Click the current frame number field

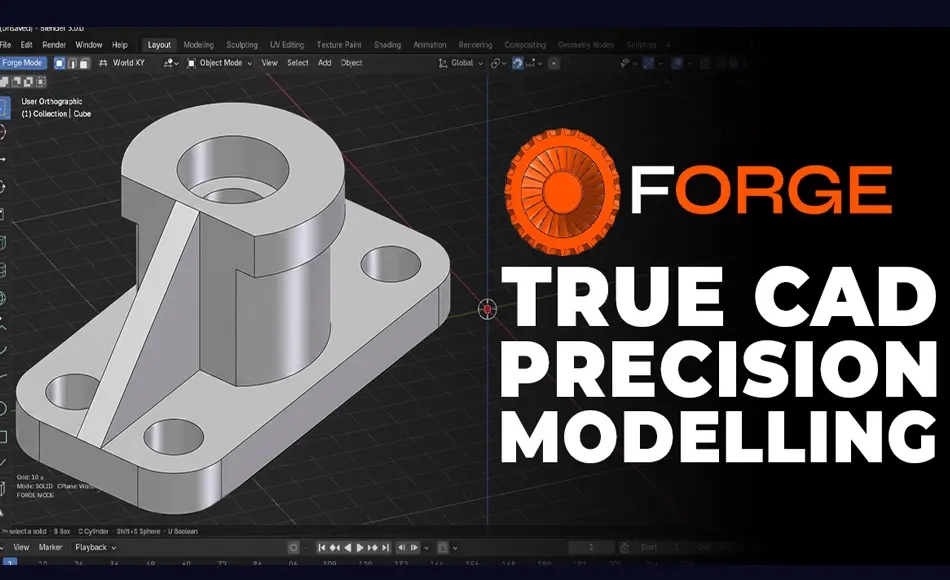point(592,548)
